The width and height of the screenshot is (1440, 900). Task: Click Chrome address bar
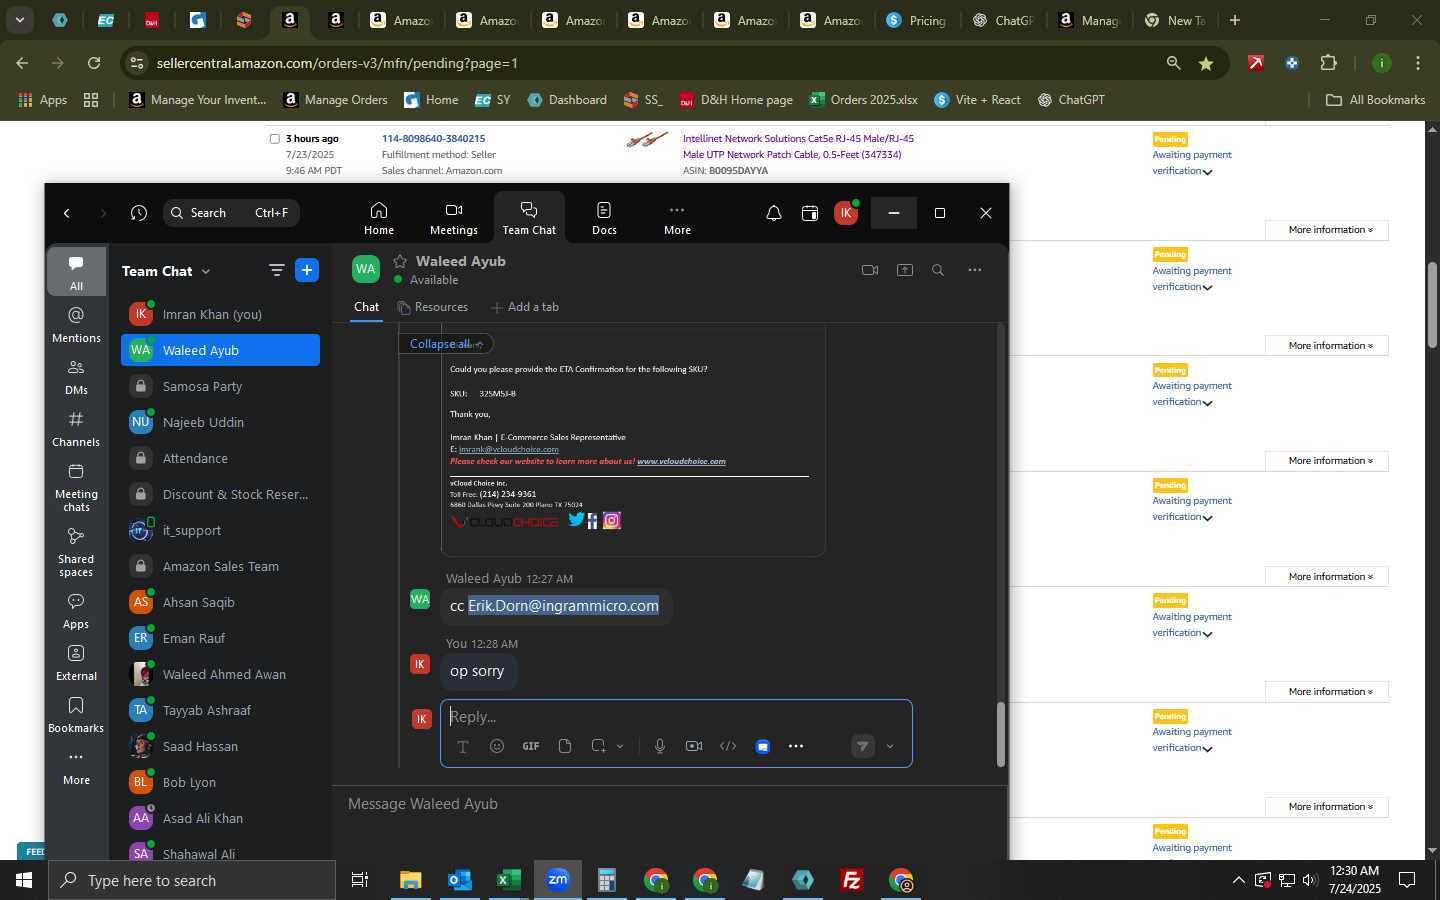point(640,63)
